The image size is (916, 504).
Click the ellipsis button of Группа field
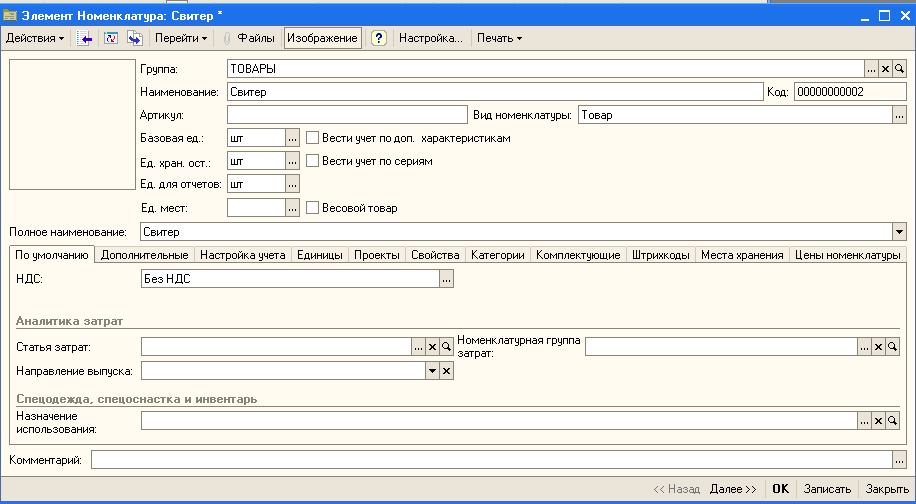[871, 69]
